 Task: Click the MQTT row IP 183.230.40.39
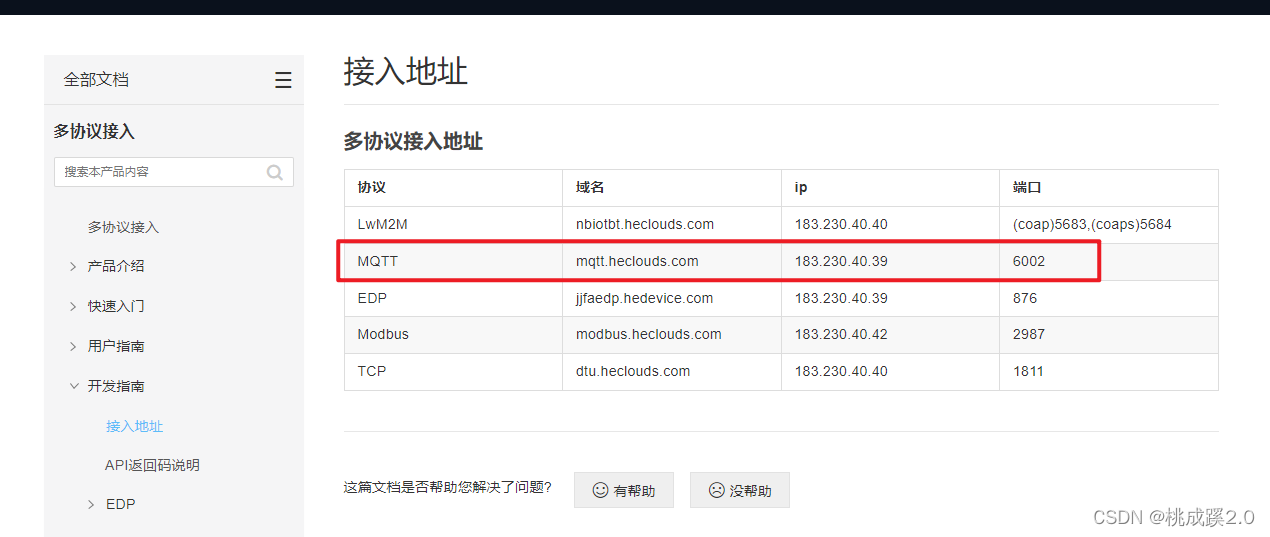tap(890, 261)
